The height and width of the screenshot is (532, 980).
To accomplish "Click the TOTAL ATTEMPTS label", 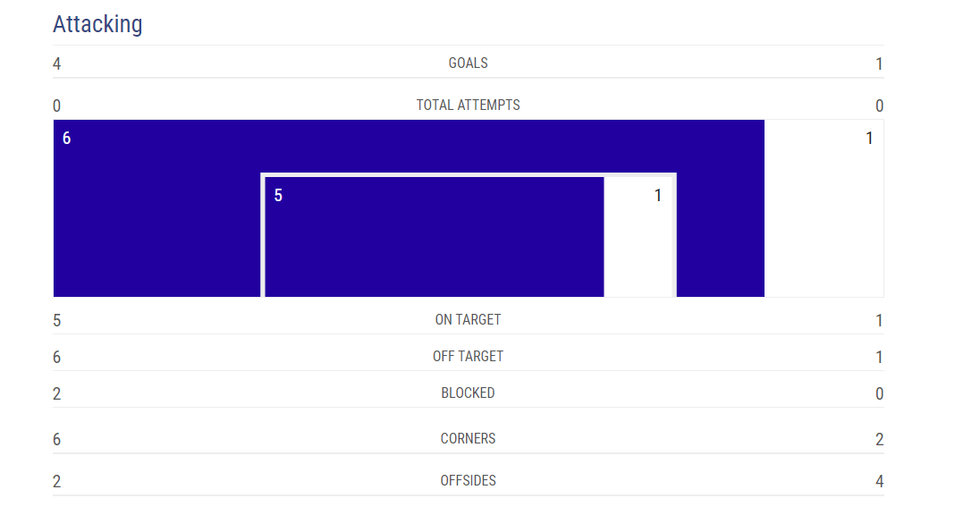I will tap(468, 105).
